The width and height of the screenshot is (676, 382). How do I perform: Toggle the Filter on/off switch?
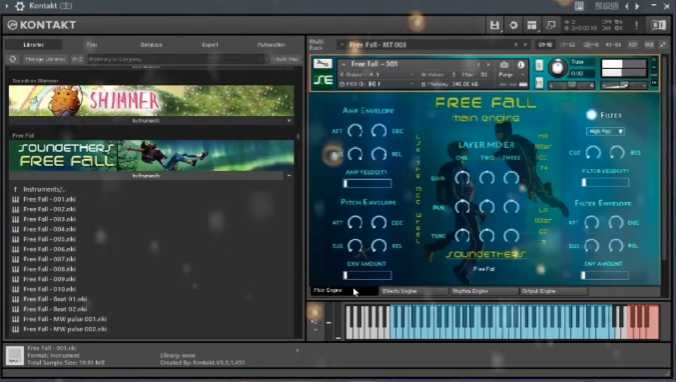(592, 115)
